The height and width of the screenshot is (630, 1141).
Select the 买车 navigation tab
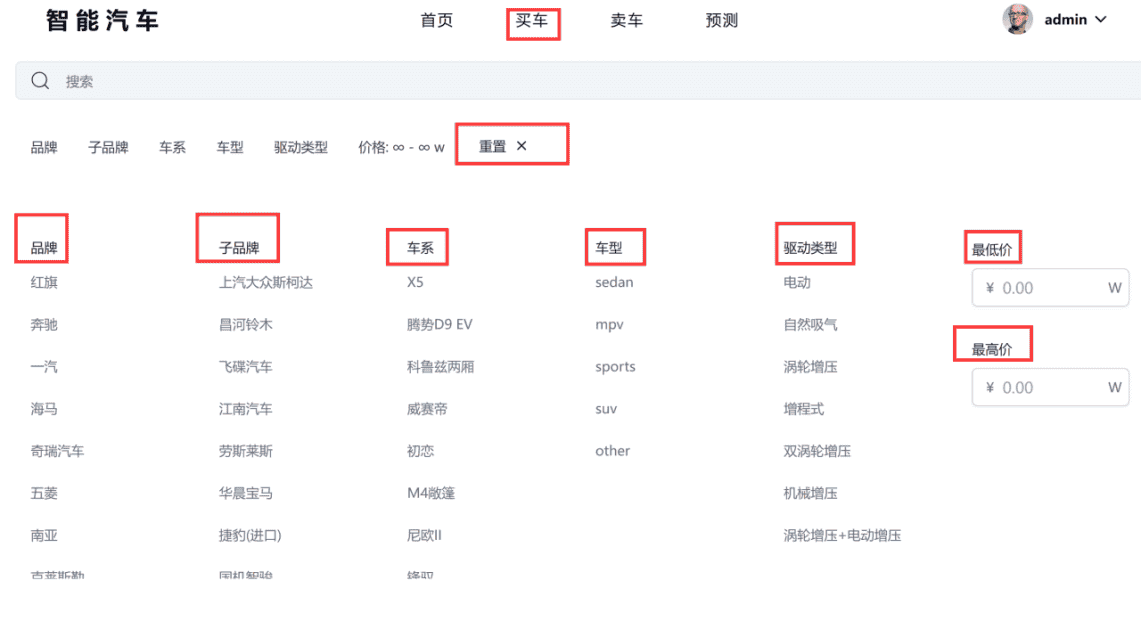coord(532,21)
